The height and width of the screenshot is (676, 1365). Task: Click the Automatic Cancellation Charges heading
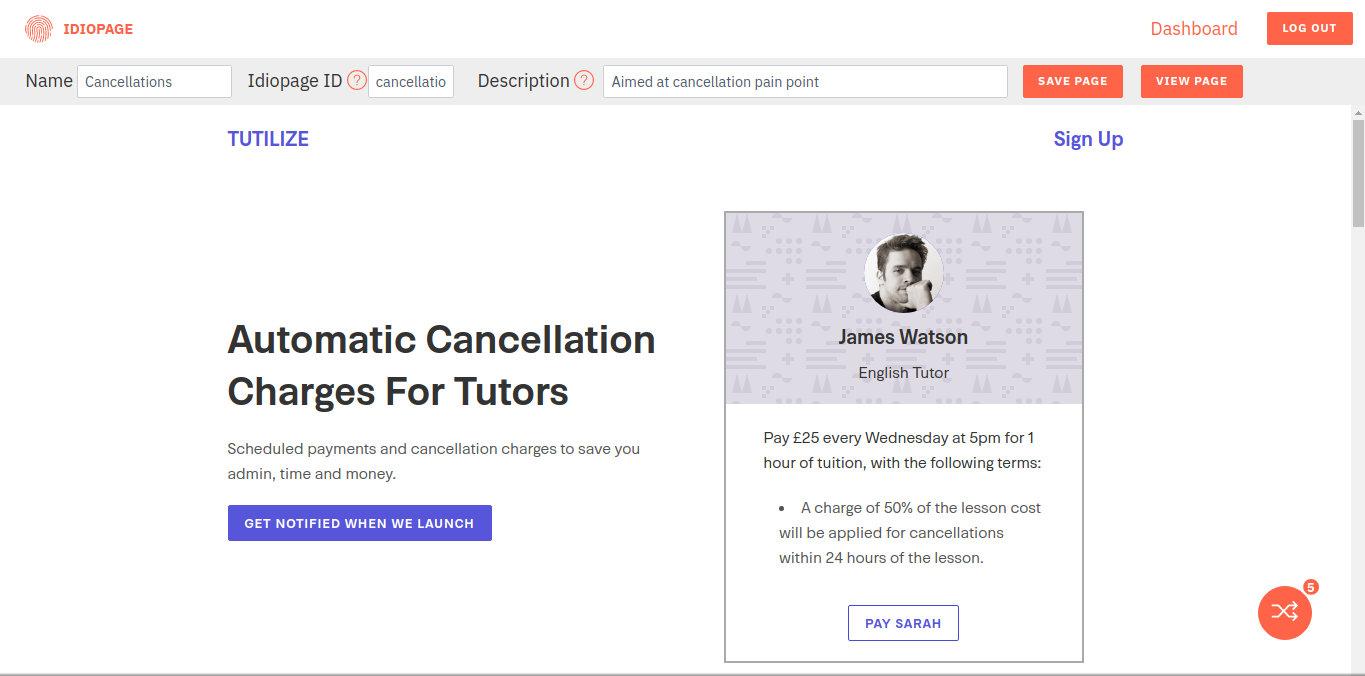pos(442,366)
